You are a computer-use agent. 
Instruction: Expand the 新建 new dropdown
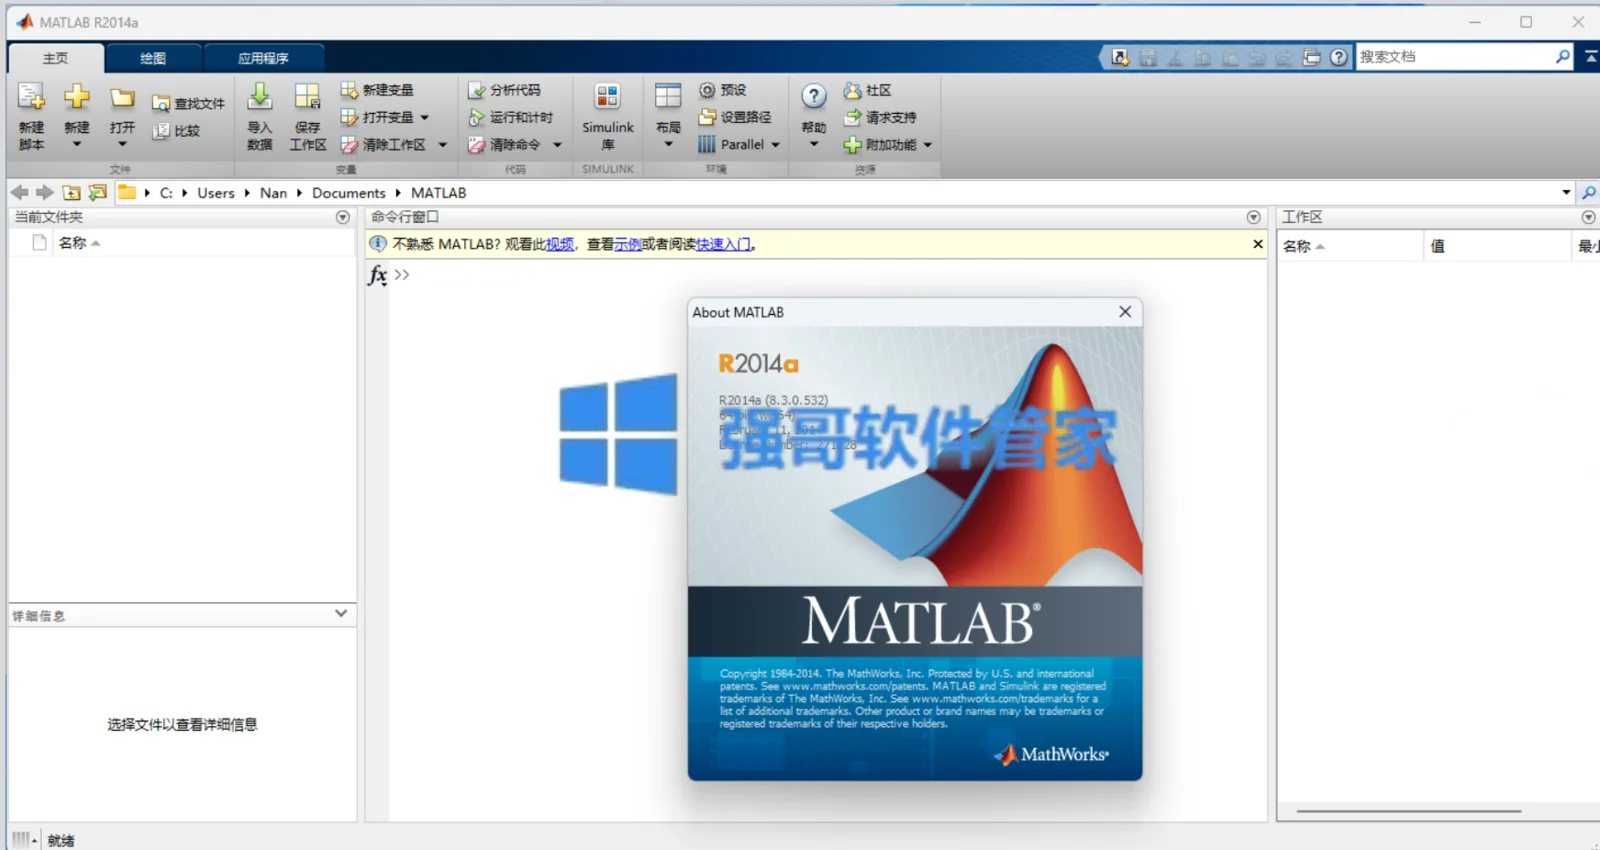tap(77, 144)
